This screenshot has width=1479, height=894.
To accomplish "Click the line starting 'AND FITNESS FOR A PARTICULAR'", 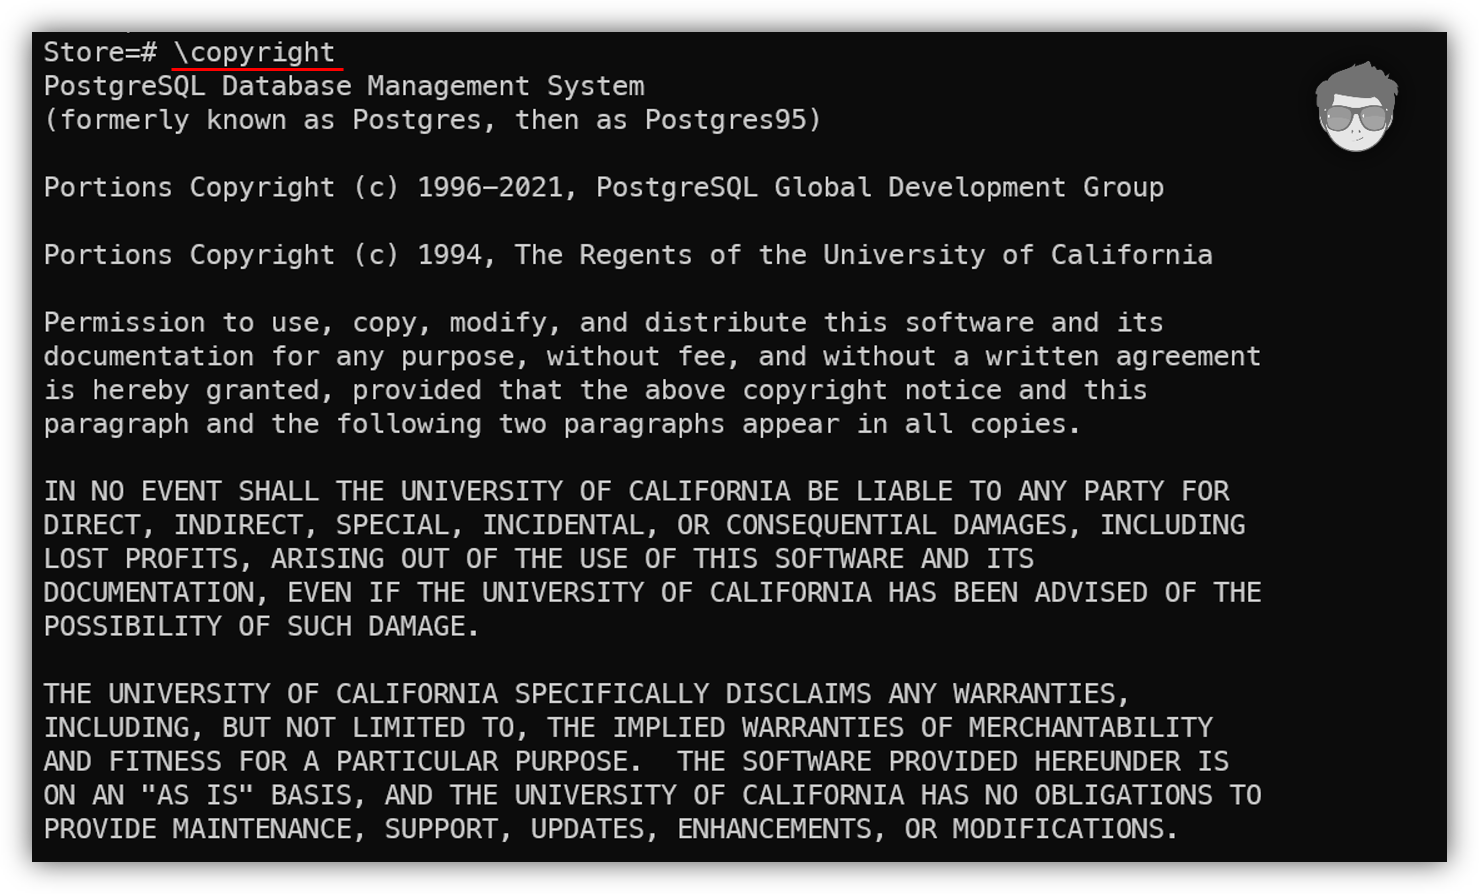I will click(x=636, y=762).
